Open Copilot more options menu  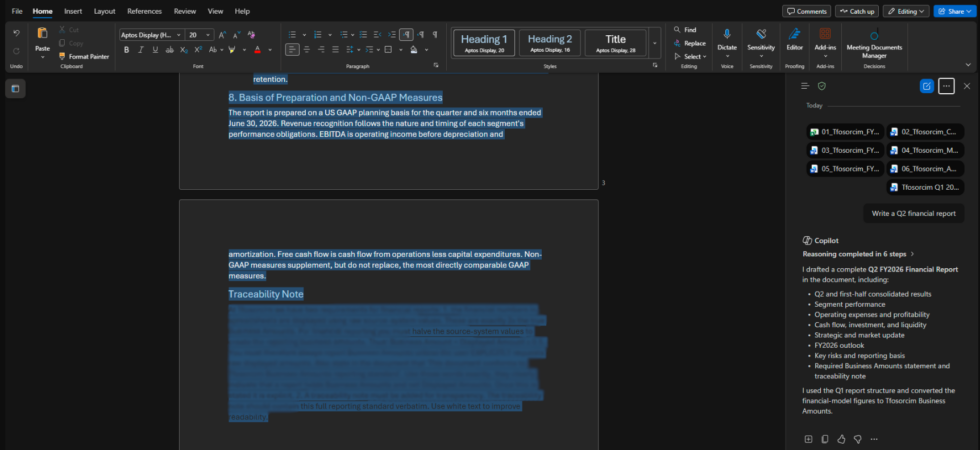(x=946, y=86)
